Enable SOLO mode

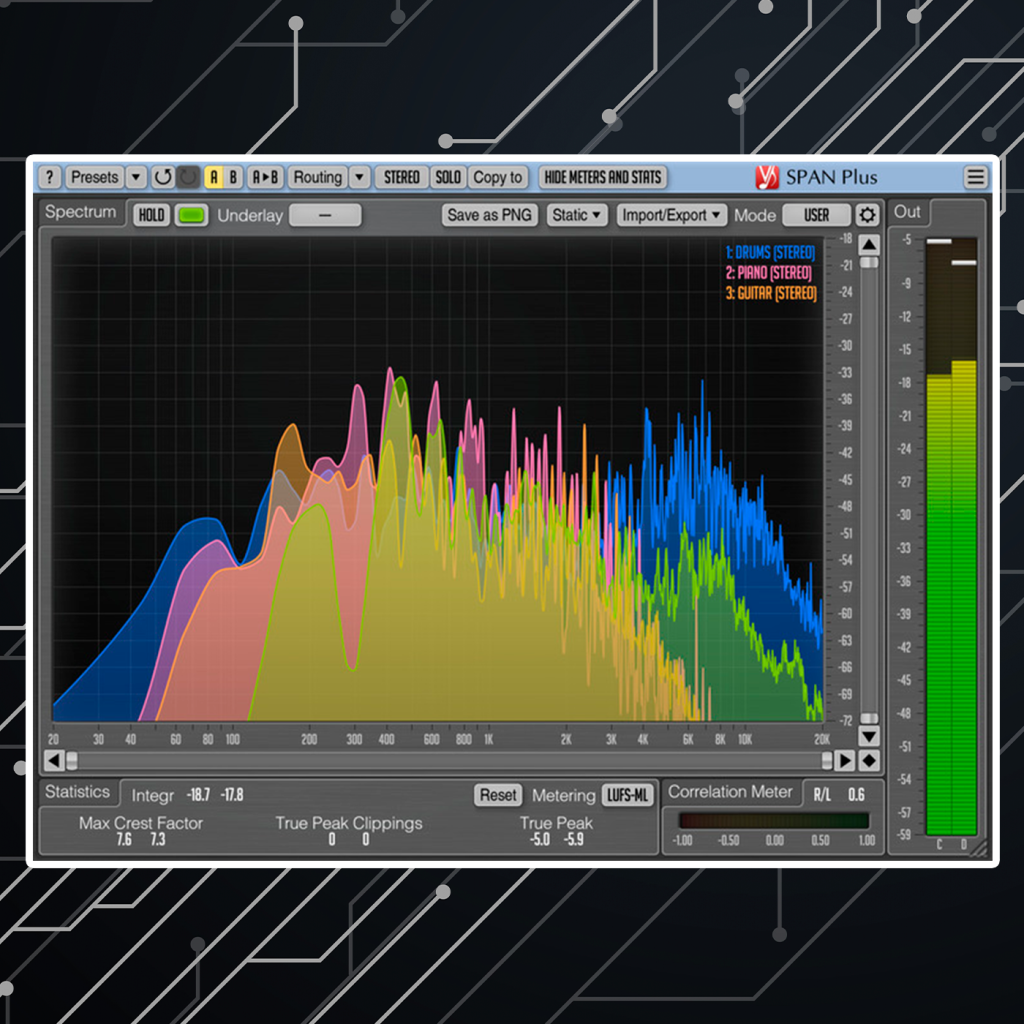pos(447,177)
